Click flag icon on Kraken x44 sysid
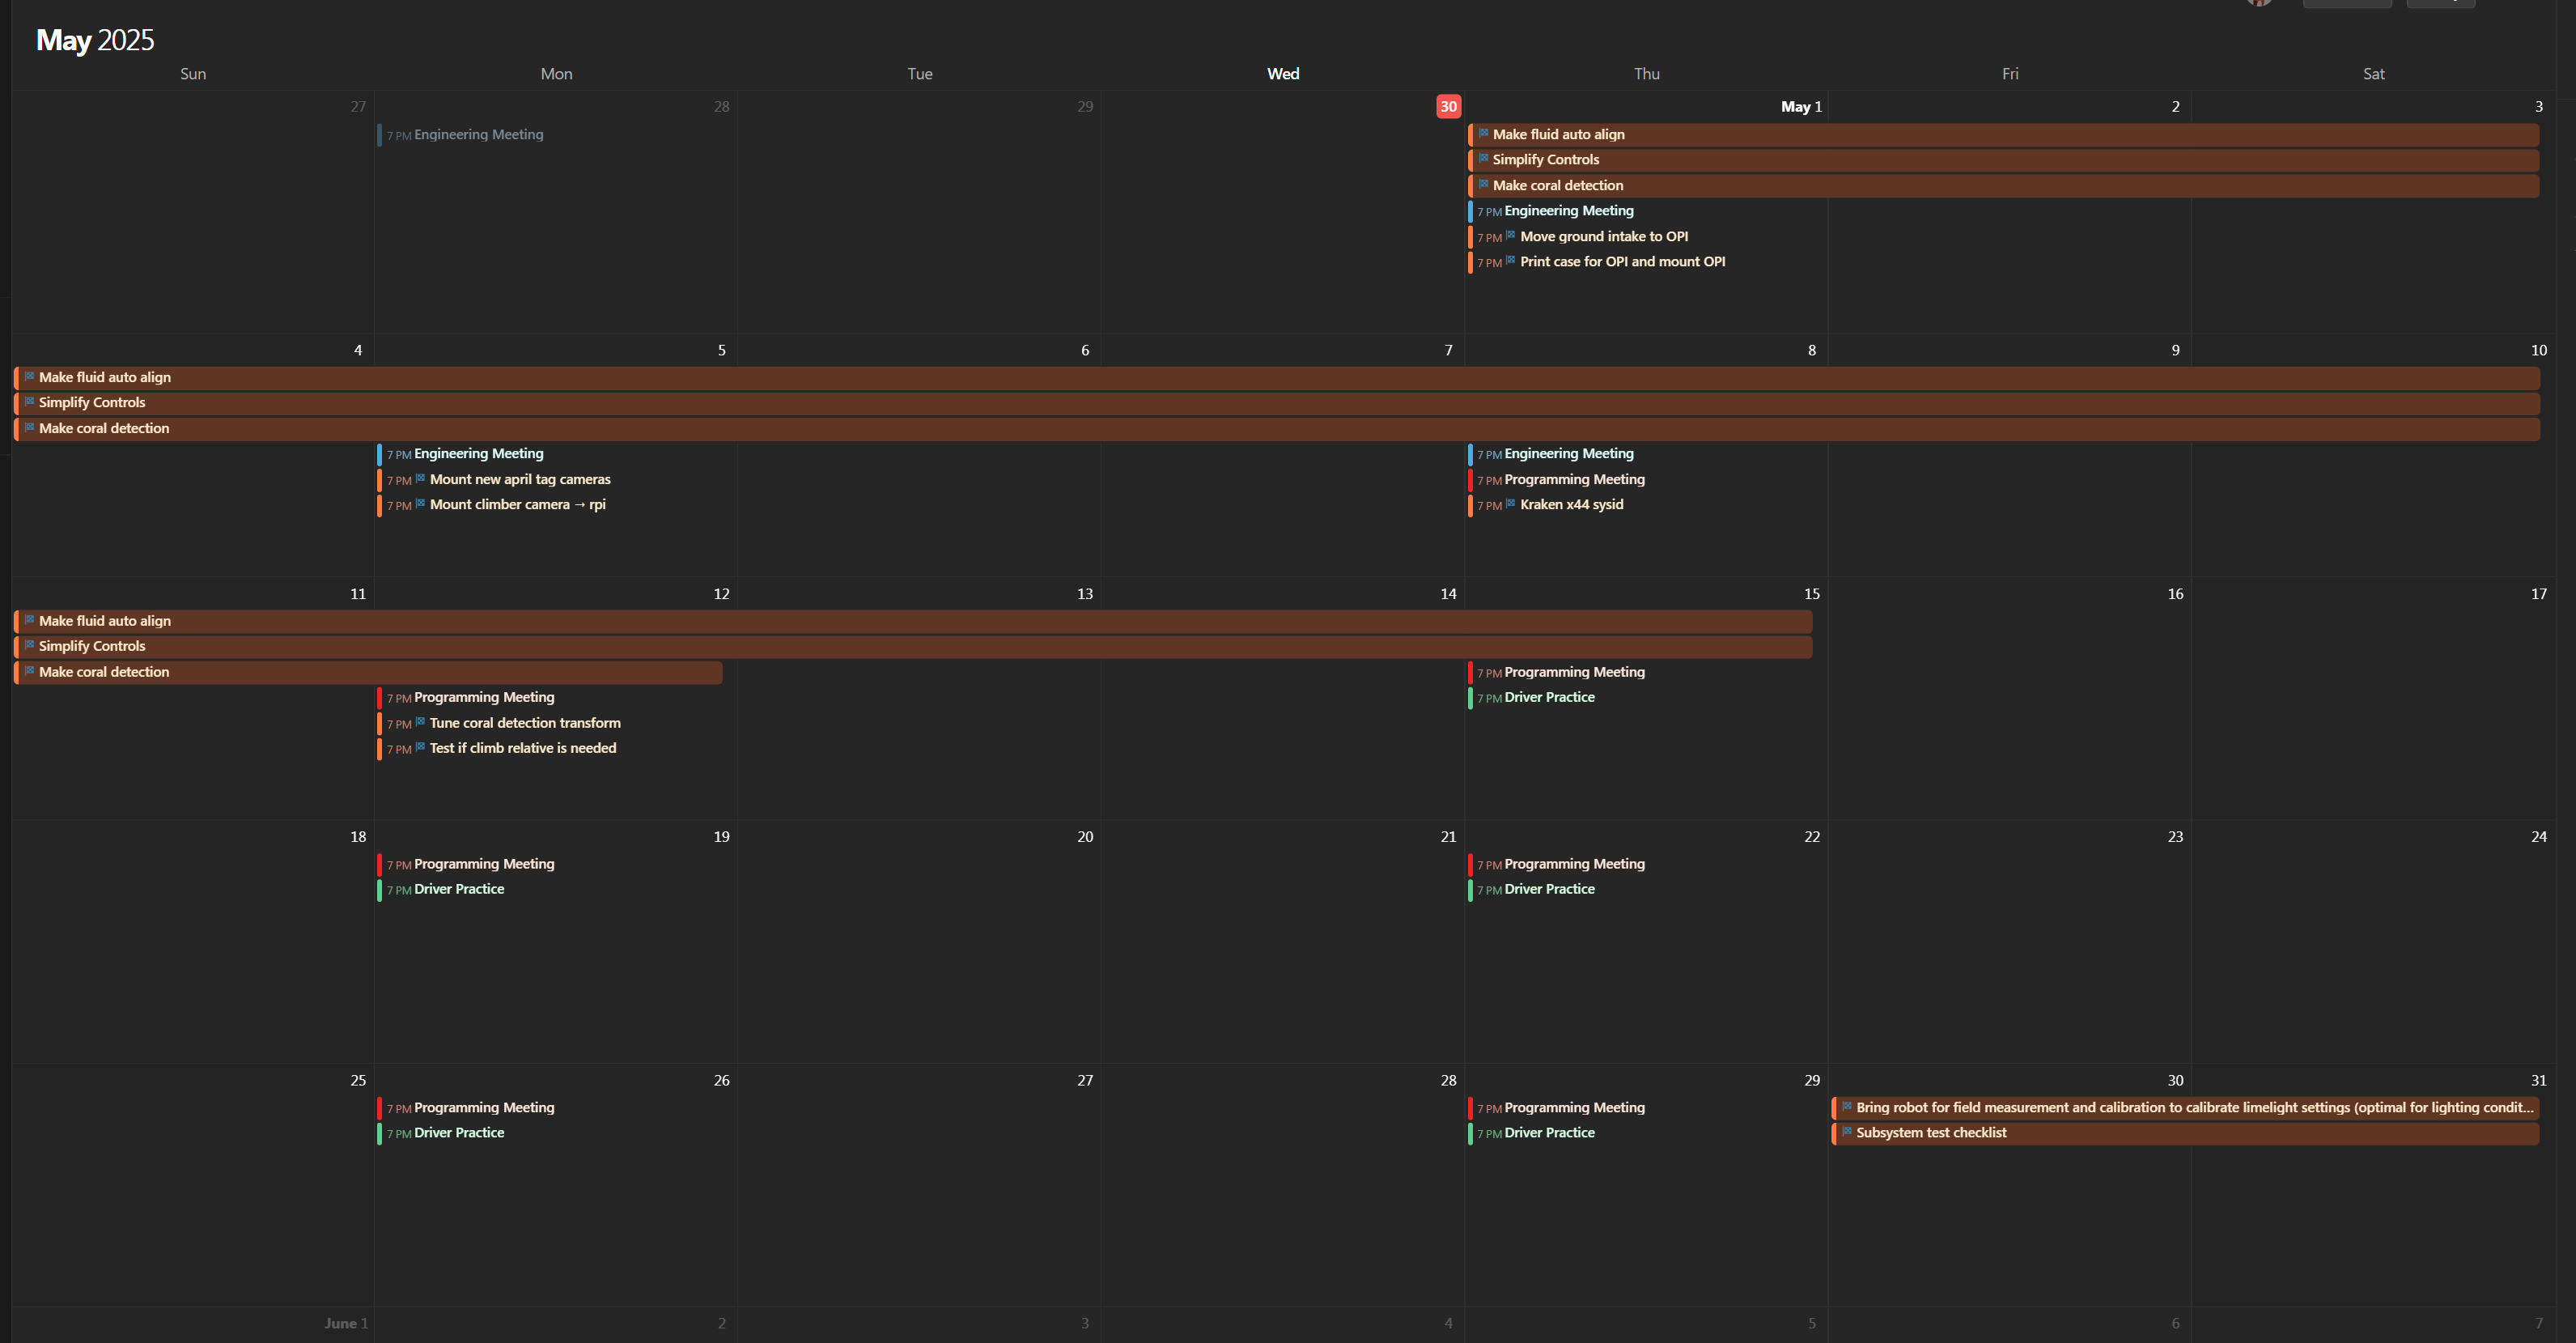 pyautogui.click(x=1510, y=503)
